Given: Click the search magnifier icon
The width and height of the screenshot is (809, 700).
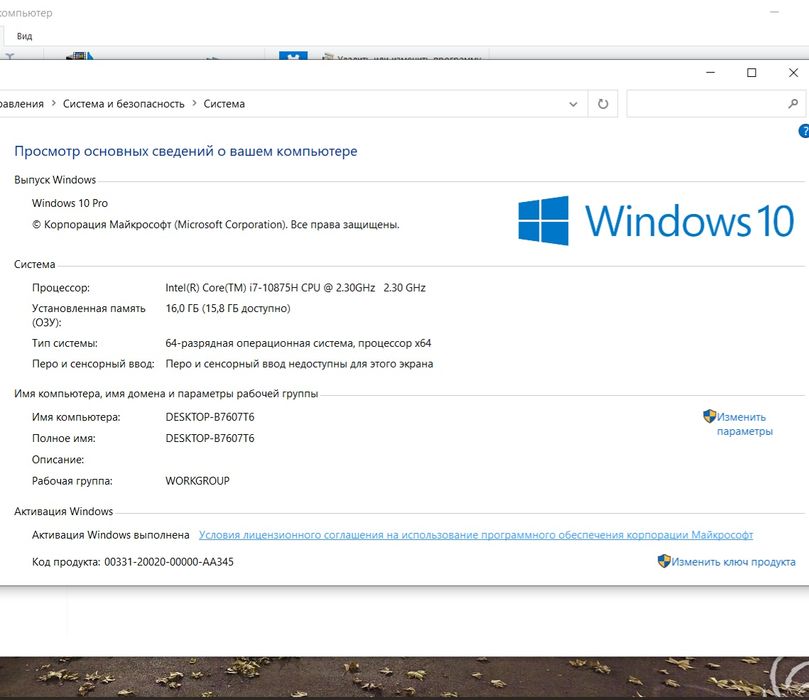Looking at the screenshot, I should (x=793, y=104).
